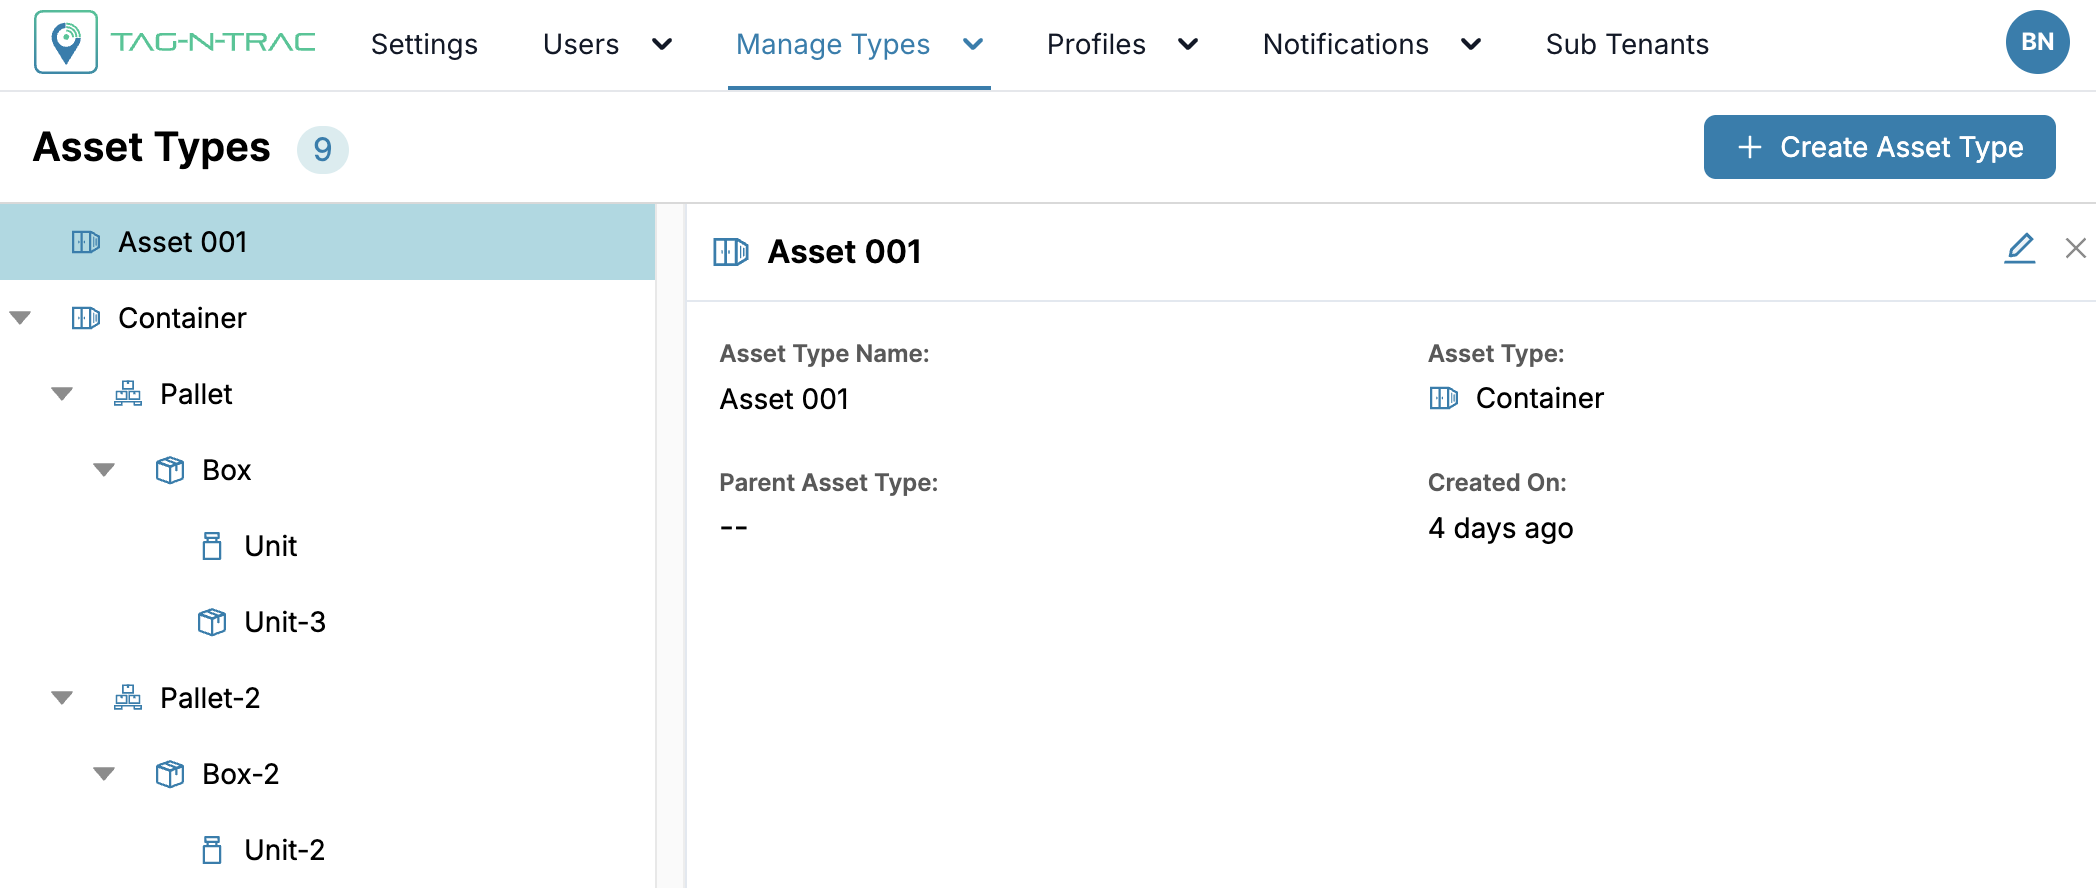
Task: Click the Unit-3 cube icon in tree
Action: tap(212, 622)
